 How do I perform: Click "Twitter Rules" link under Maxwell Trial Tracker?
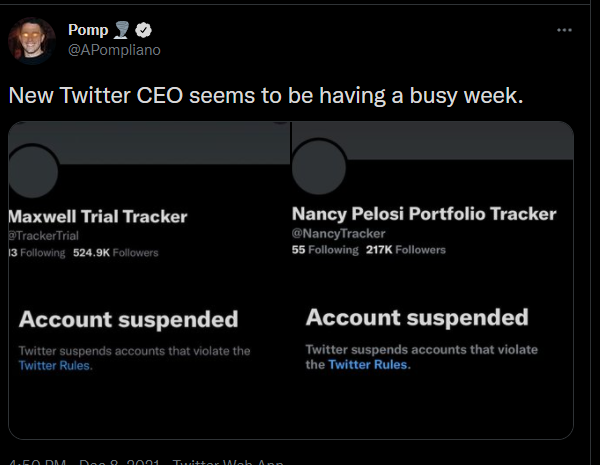point(54,366)
